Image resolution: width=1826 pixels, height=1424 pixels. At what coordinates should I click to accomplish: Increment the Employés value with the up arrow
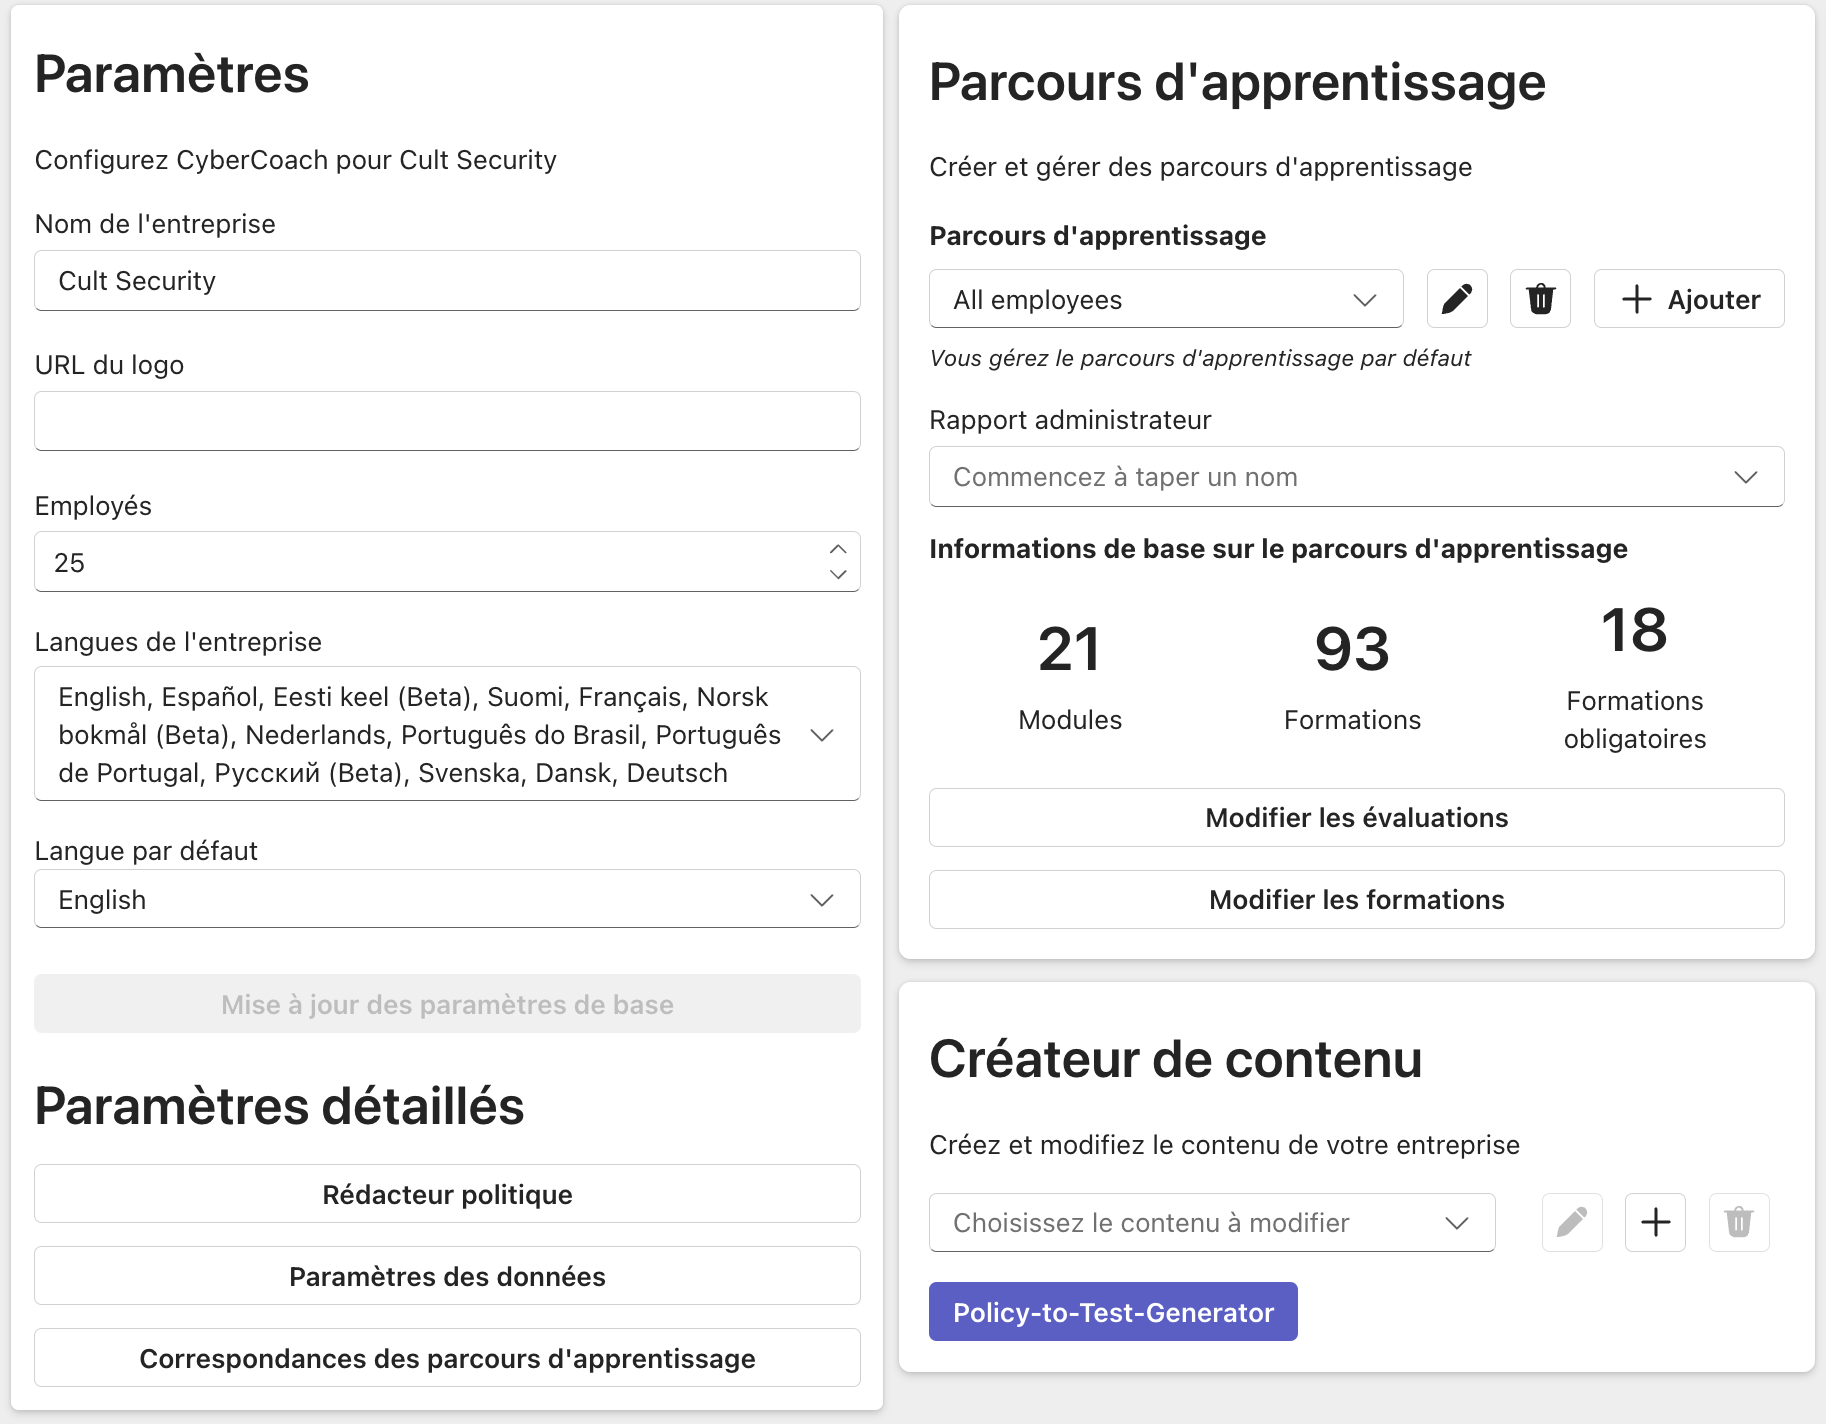point(838,549)
